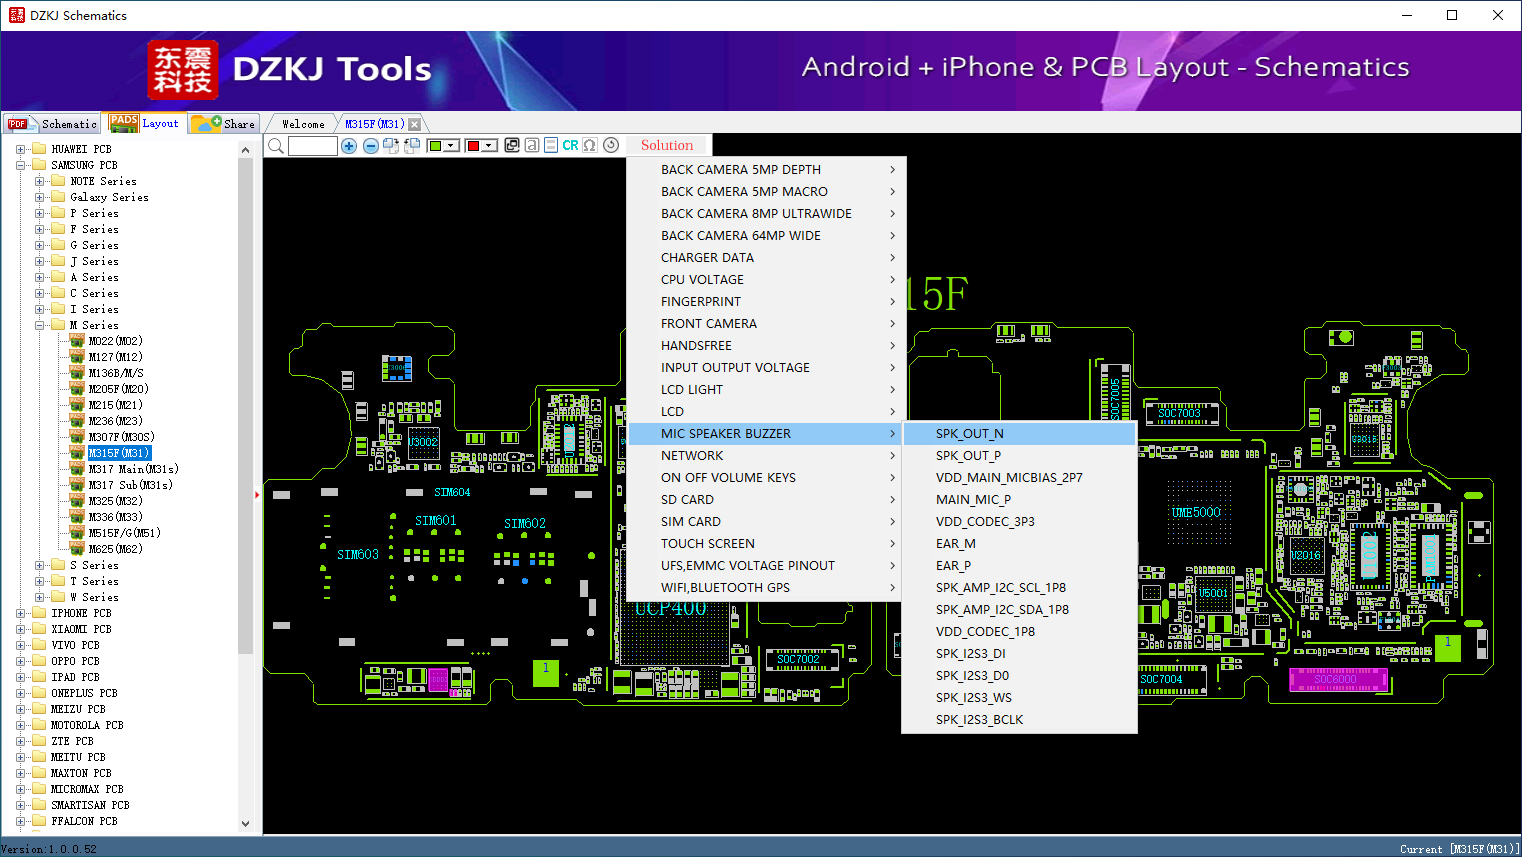Close the M315F(M31) document tab
1522x857 pixels.
tap(414, 124)
